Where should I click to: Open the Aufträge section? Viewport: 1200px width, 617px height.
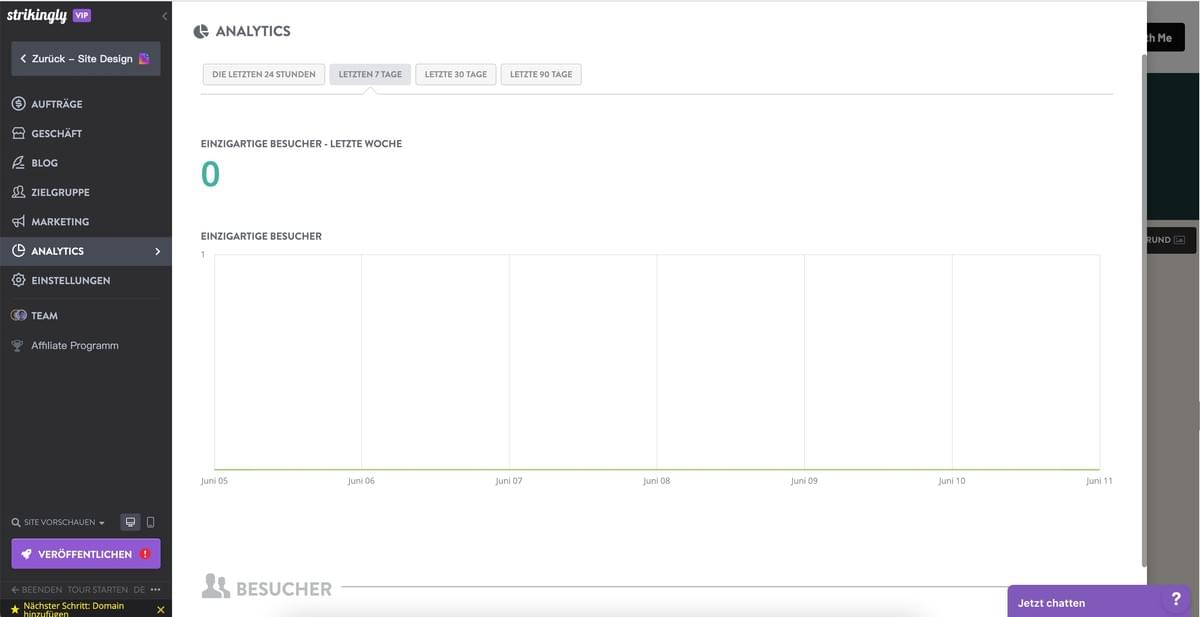coord(86,104)
